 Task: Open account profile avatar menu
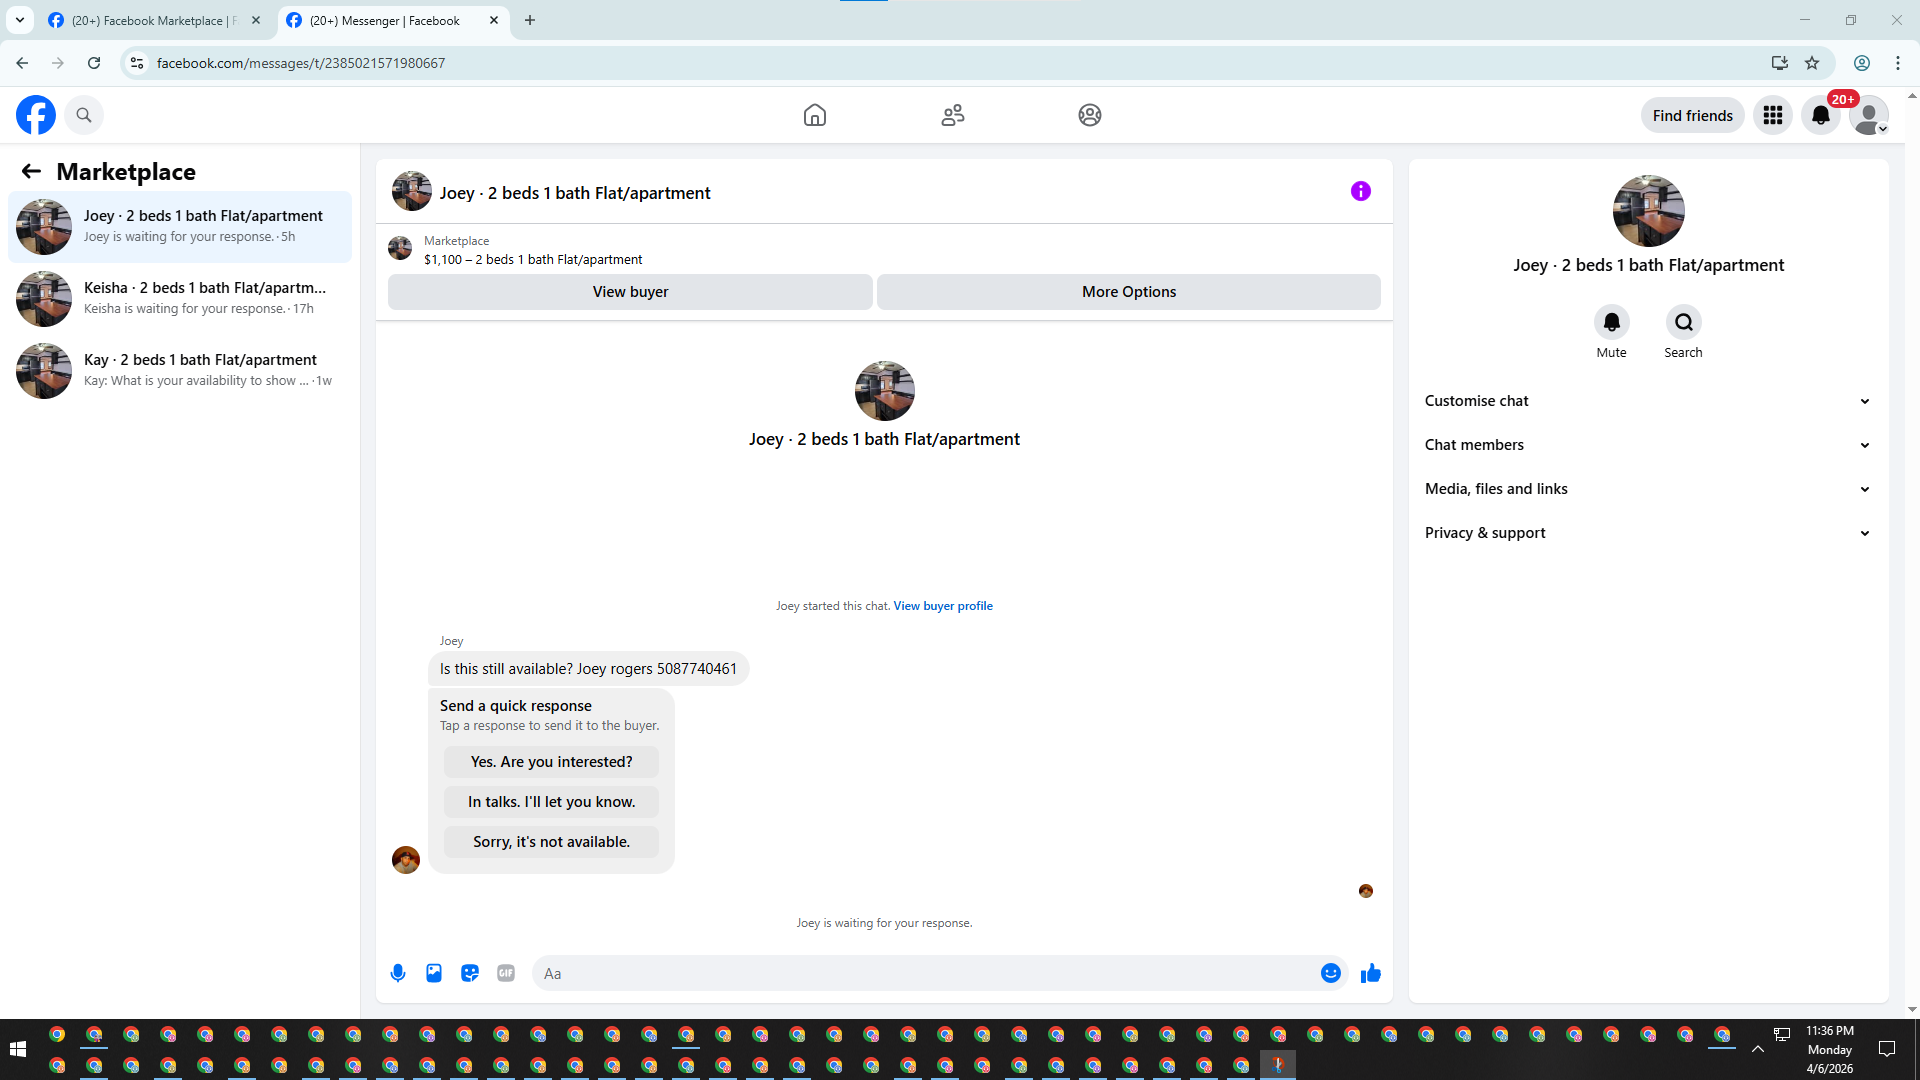pos(1869,115)
